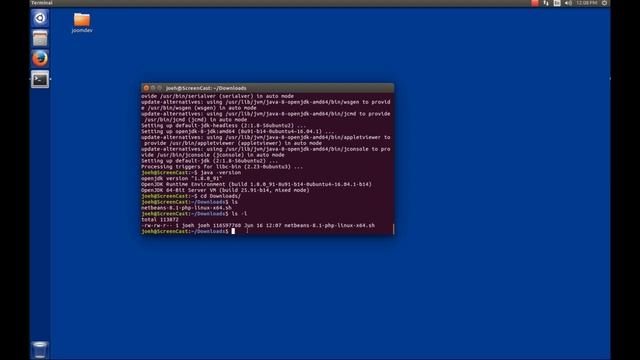Click the clock showing 12:08 PM

tap(587, 3)
